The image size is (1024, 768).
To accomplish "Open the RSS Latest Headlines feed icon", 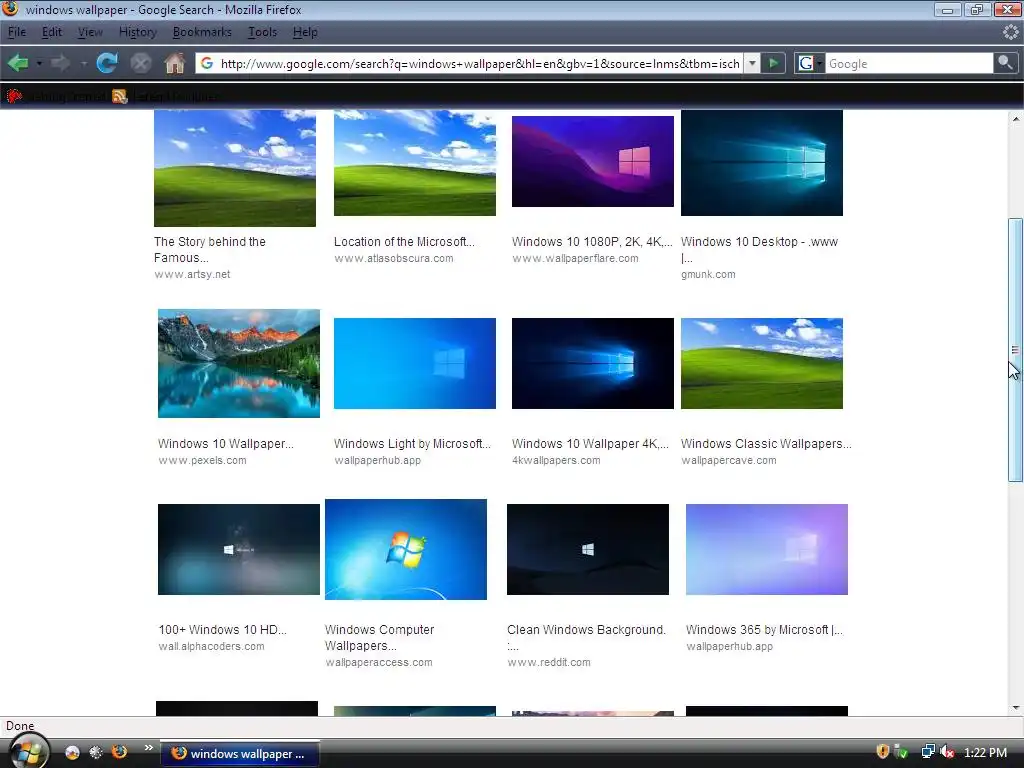I will 120,97.
